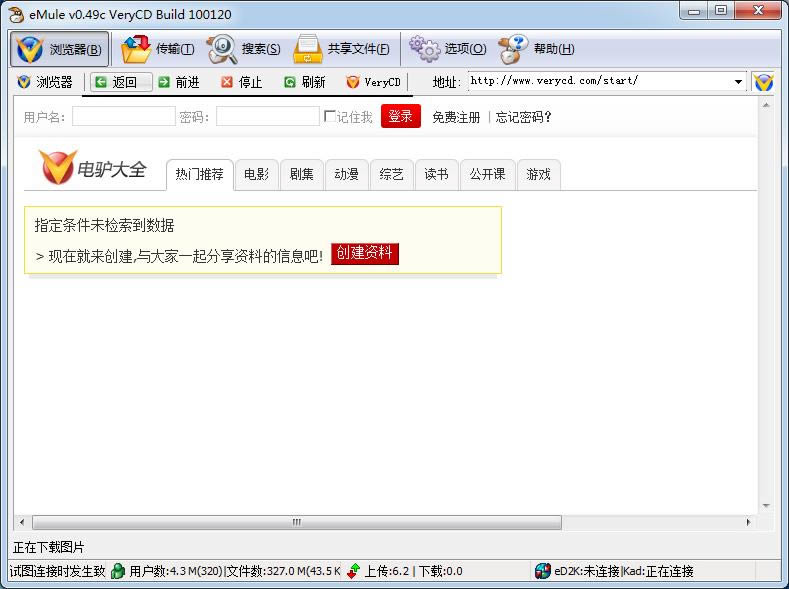Click the small 浏览器 label icon on browser toolbar
The width and height of the screenshot is (789, 589).
pos(23,81)
